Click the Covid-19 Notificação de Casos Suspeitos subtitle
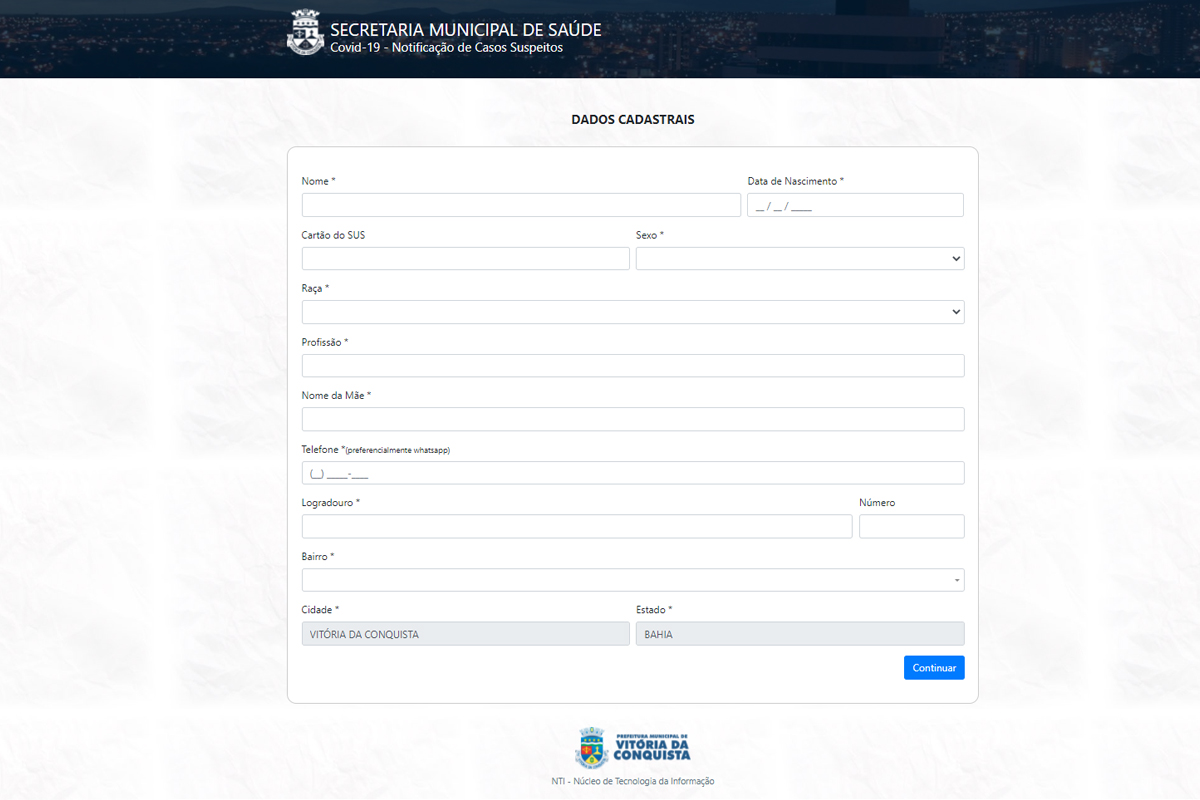This screenshot has width=1200, height=800. click(446, 48)
